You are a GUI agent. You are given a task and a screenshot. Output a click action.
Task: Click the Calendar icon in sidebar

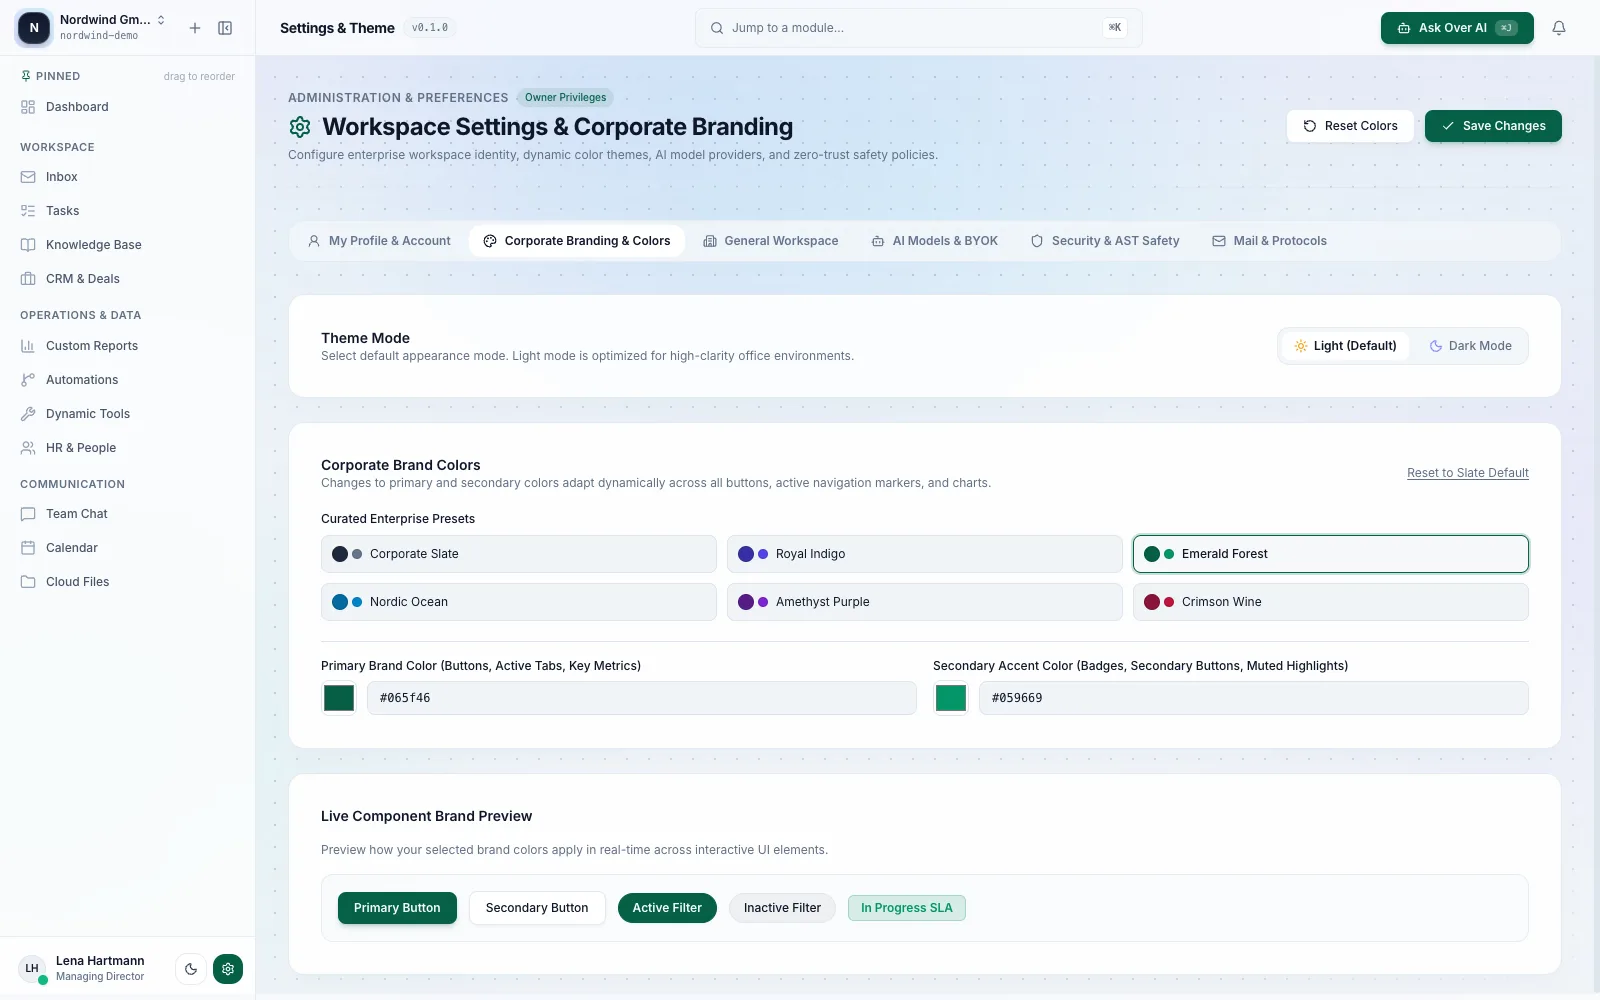(x=28, y=548)
